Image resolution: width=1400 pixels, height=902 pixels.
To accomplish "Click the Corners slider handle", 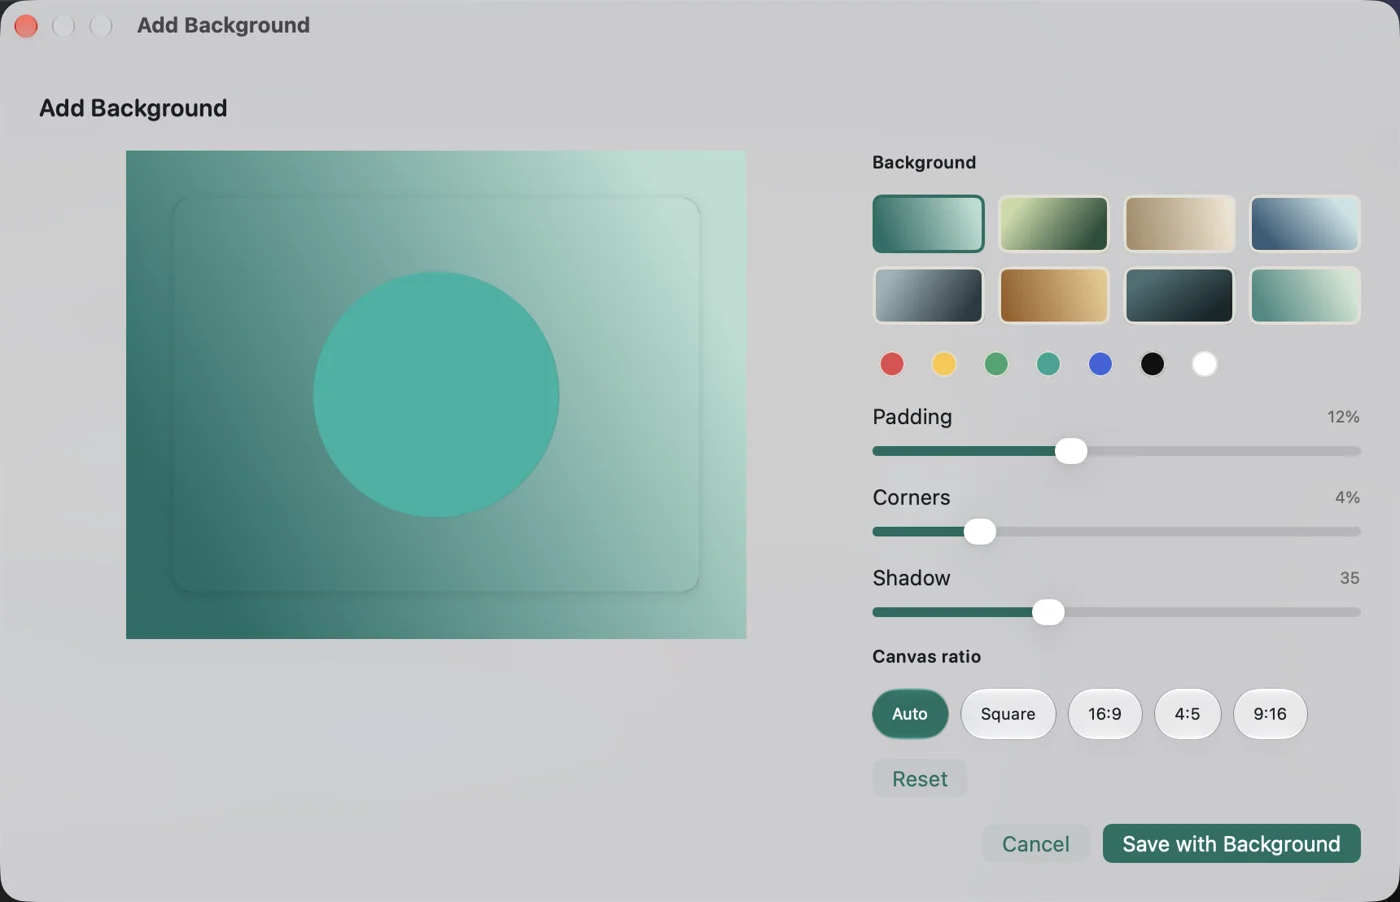I will click(x=980, y=532).
